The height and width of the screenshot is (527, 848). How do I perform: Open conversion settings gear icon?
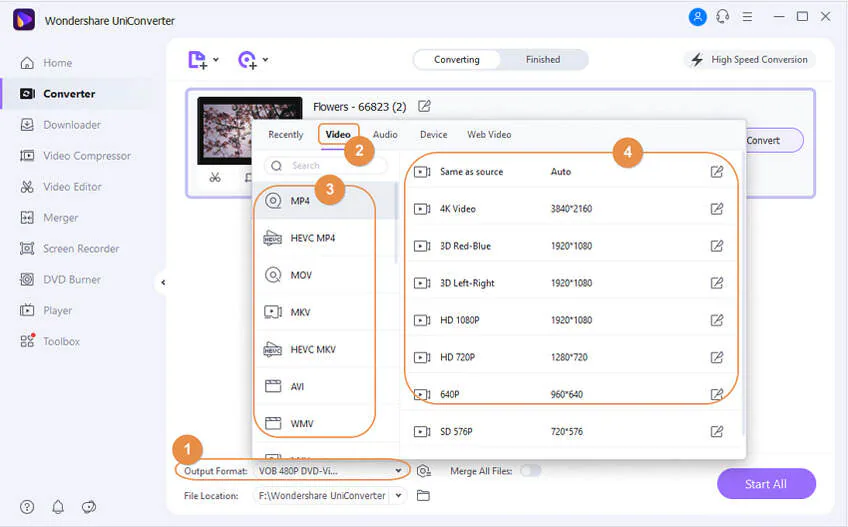pyautogui.click(x=424, y=471)
